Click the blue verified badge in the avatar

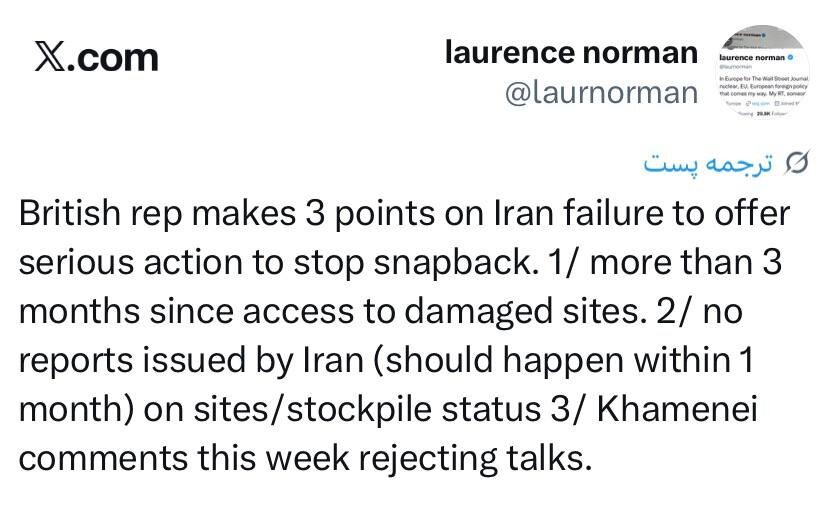click(790, 59)
